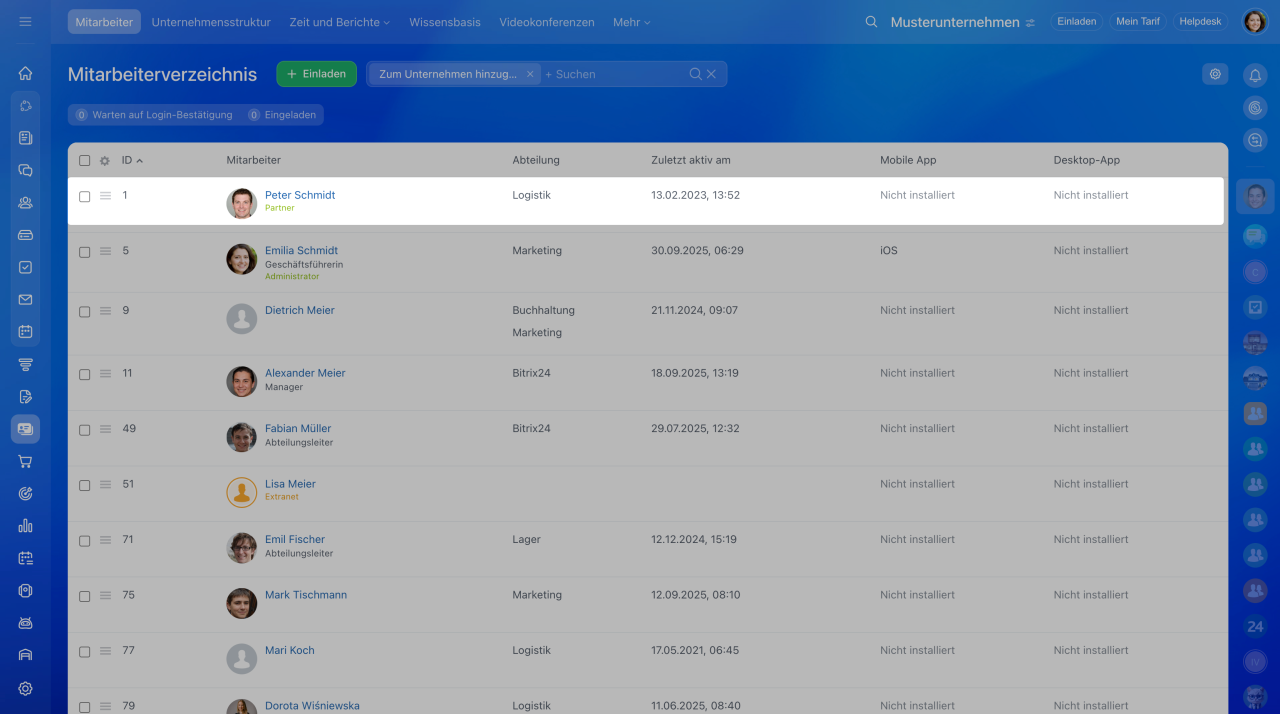1280x714 pixels.
Task: Open grid settings gear in ID column header
Action: coord(105,161)
